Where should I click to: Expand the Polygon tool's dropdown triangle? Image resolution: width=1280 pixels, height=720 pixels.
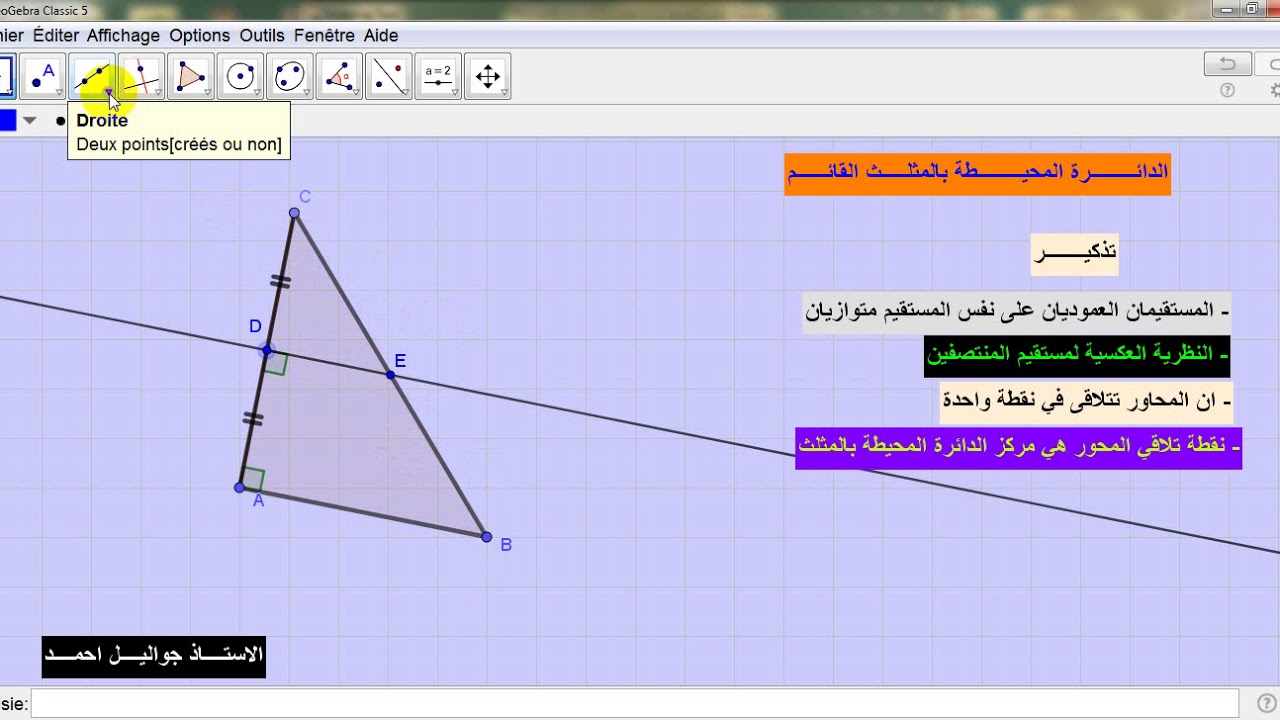click(207, 93)
